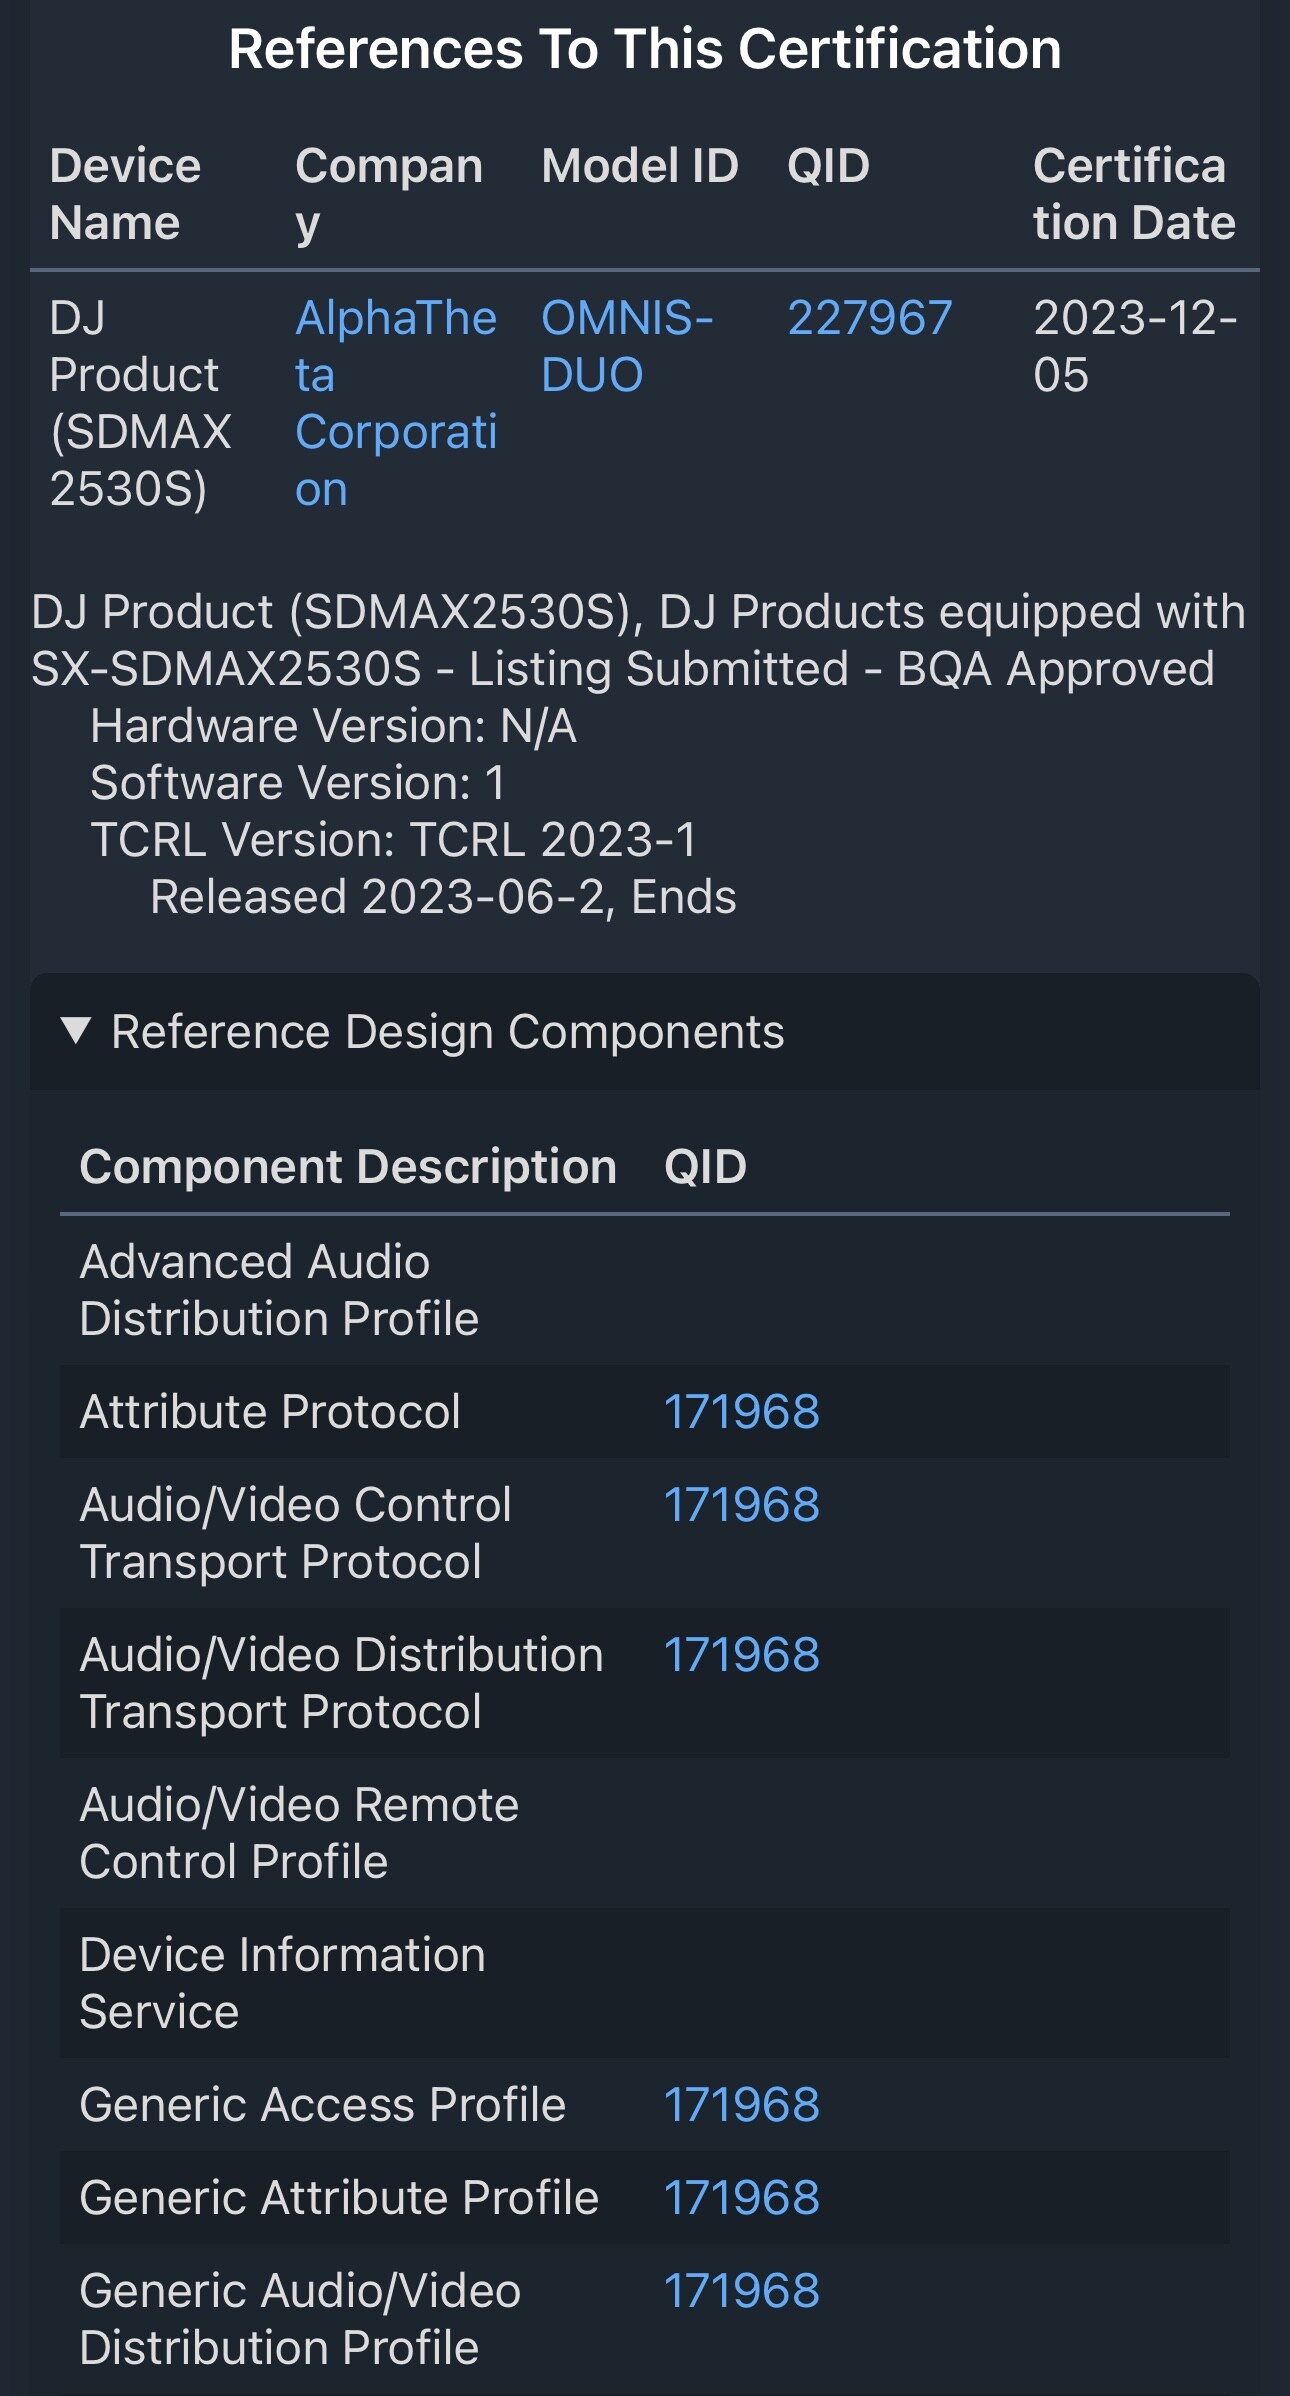Click the Reference Design Components section title
The width and height of the screenshot is (1290, 2396).
(x=448, y=1032)
